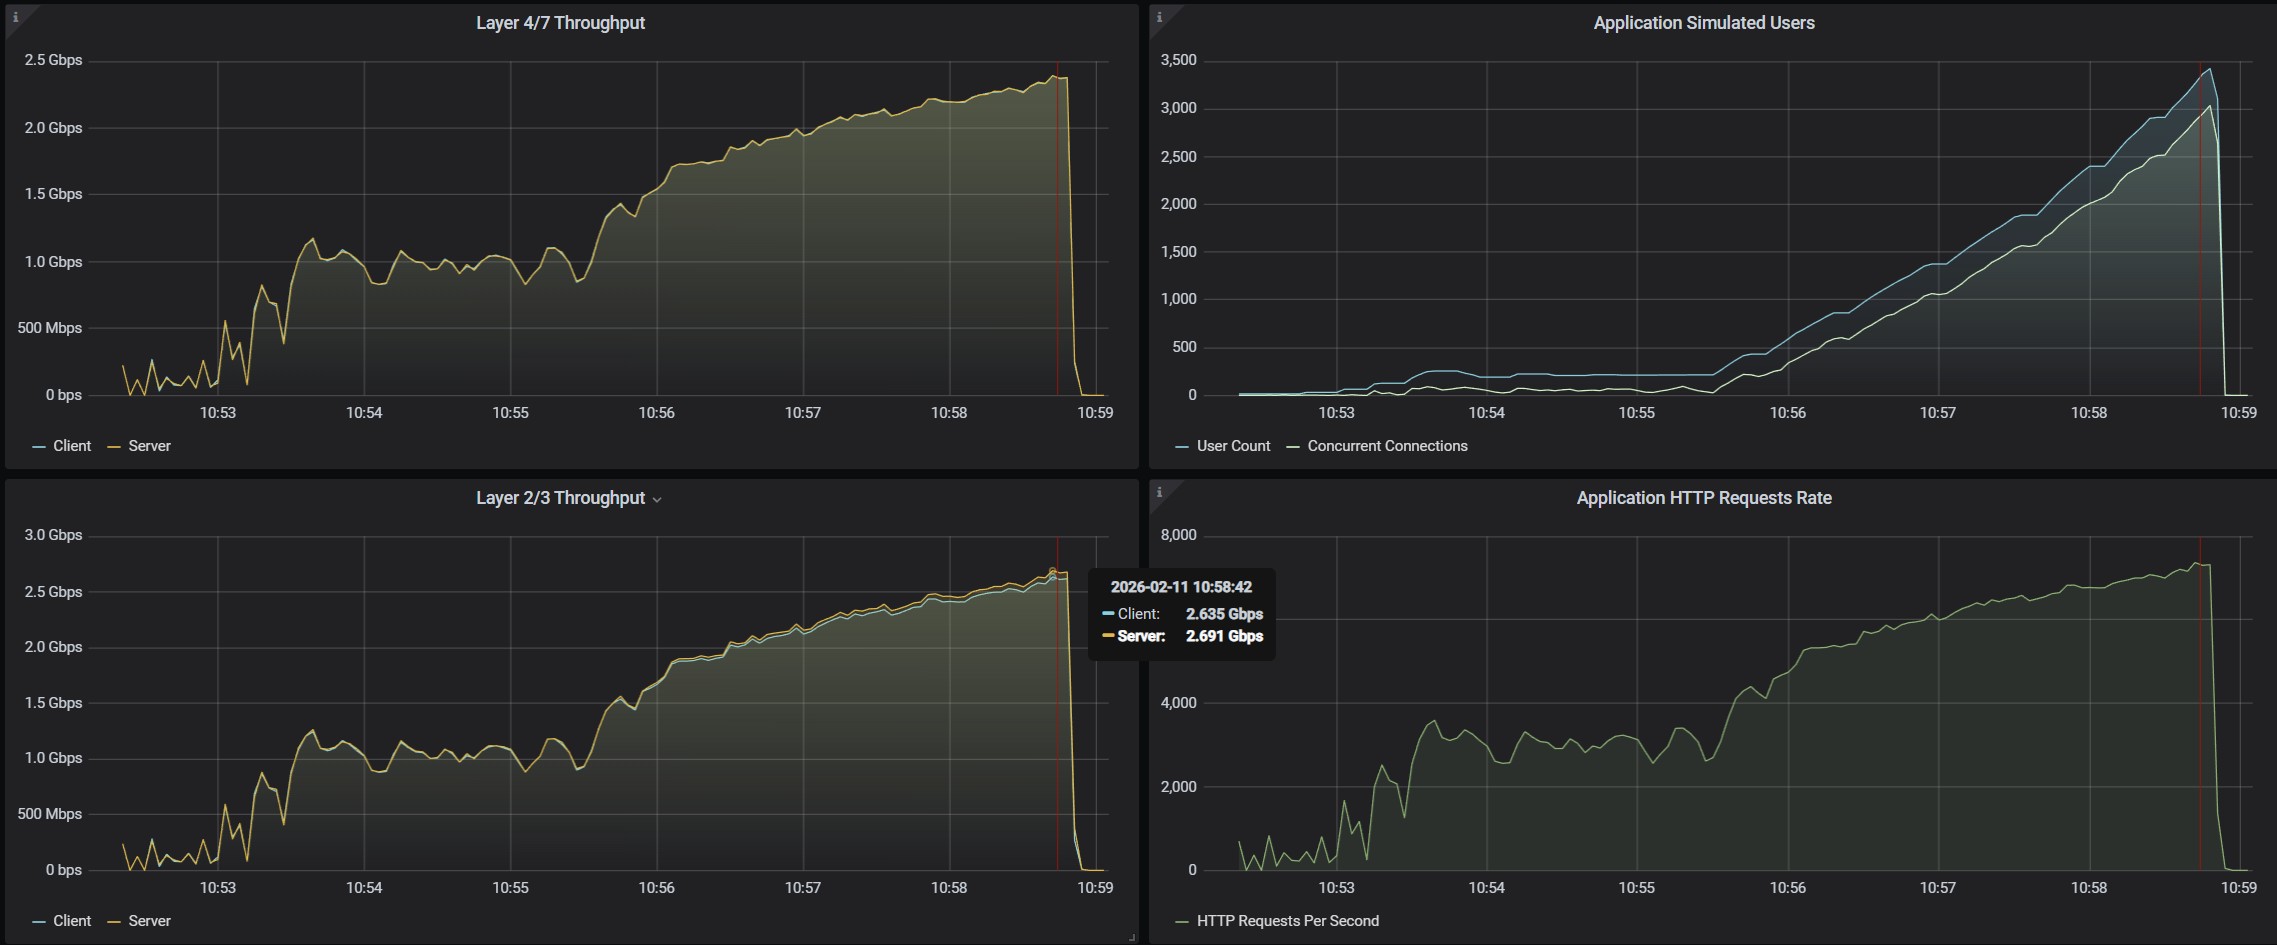Click the info icon on Application HTTP Requests Rate panel

(x=1159, y=492)
